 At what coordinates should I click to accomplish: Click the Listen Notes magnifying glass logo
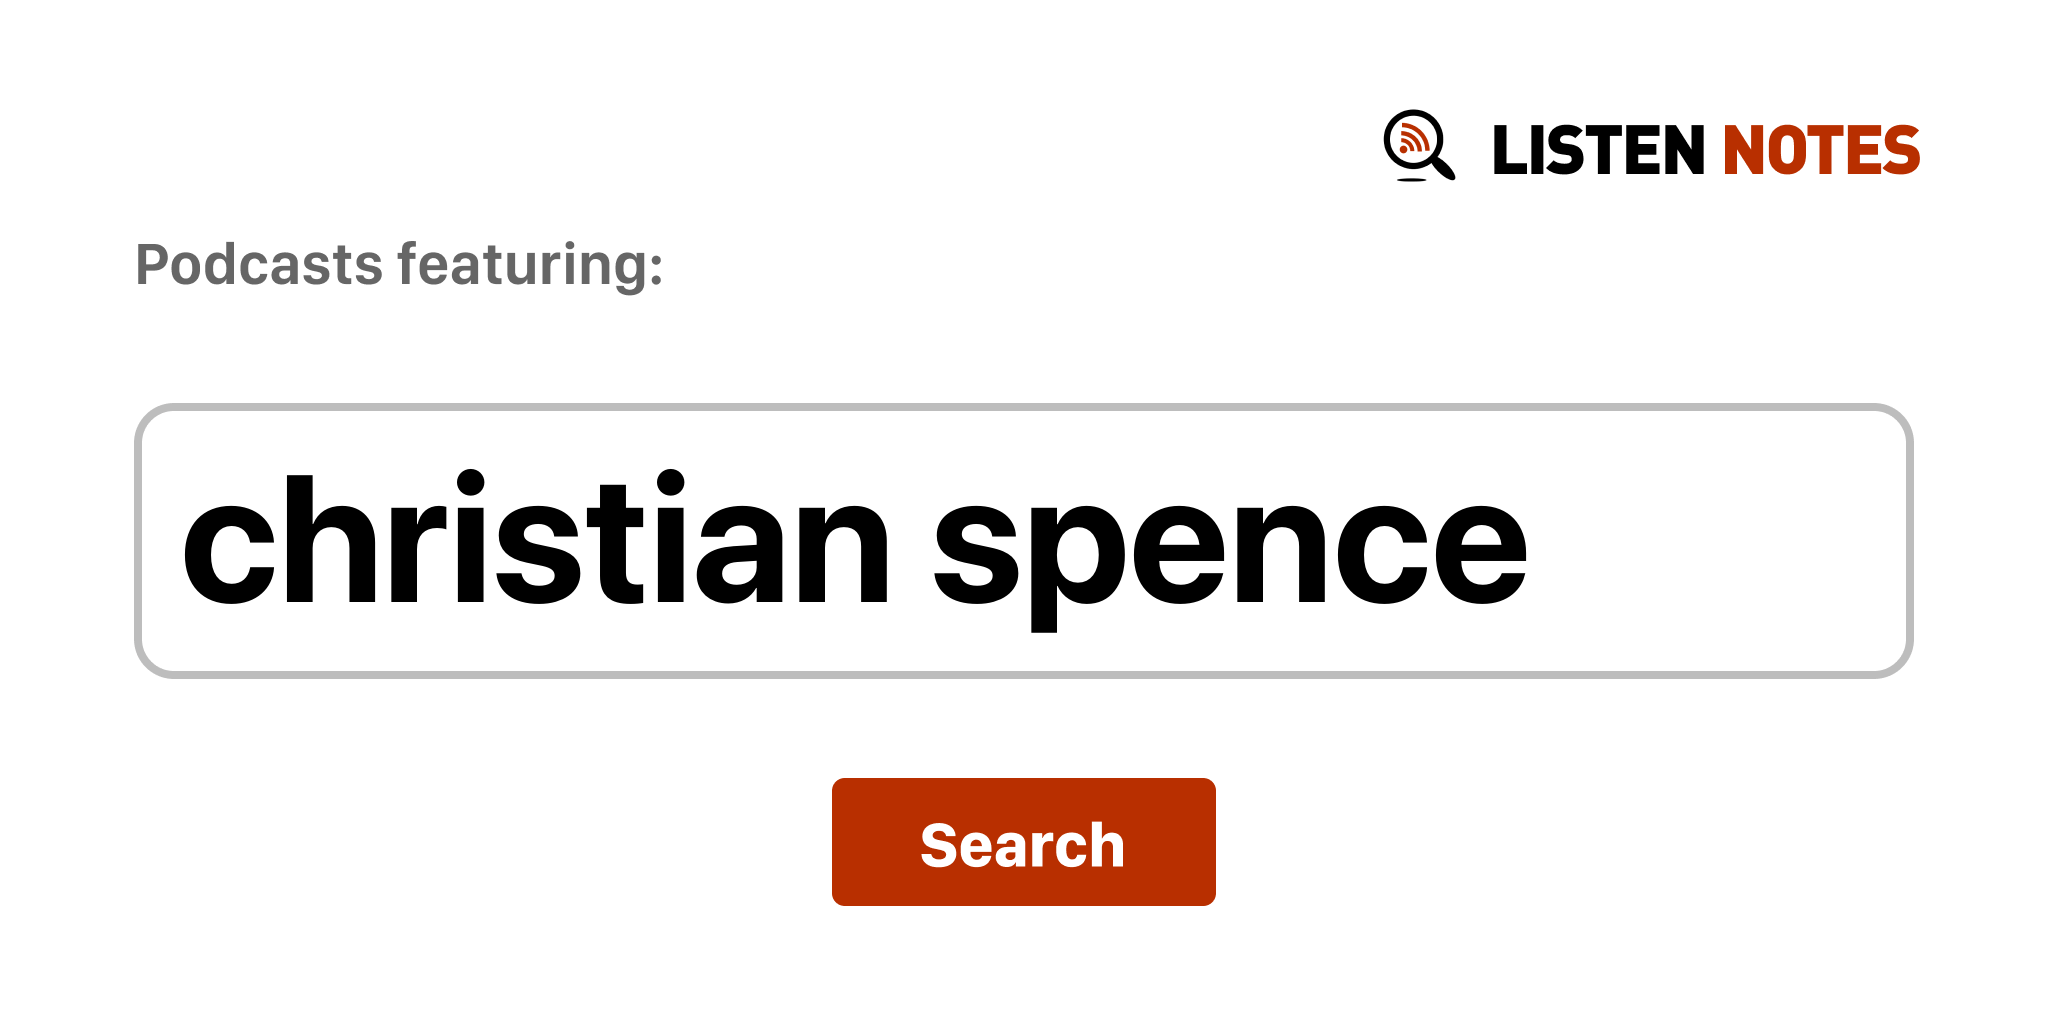click(1418, 146)
